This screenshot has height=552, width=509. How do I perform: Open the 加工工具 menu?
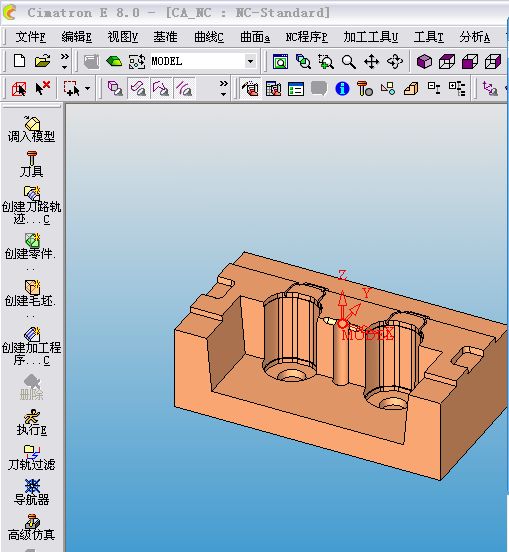(371, 37)
